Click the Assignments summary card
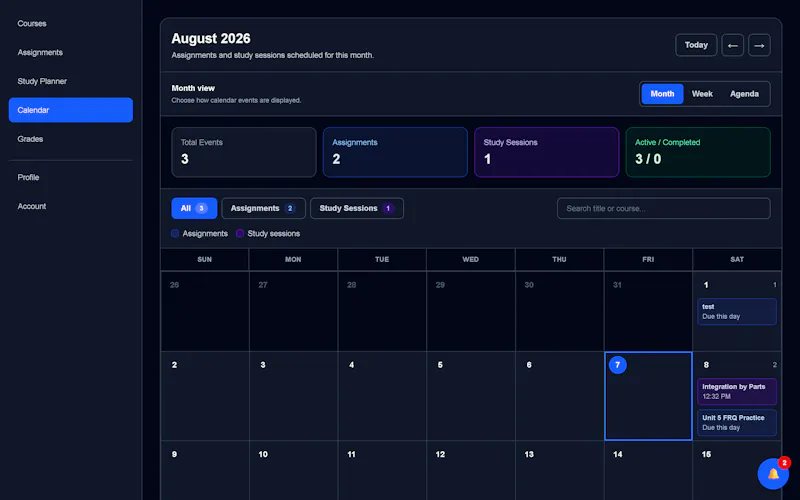Screen dimensions: 800x500 [x=395, y=152]
